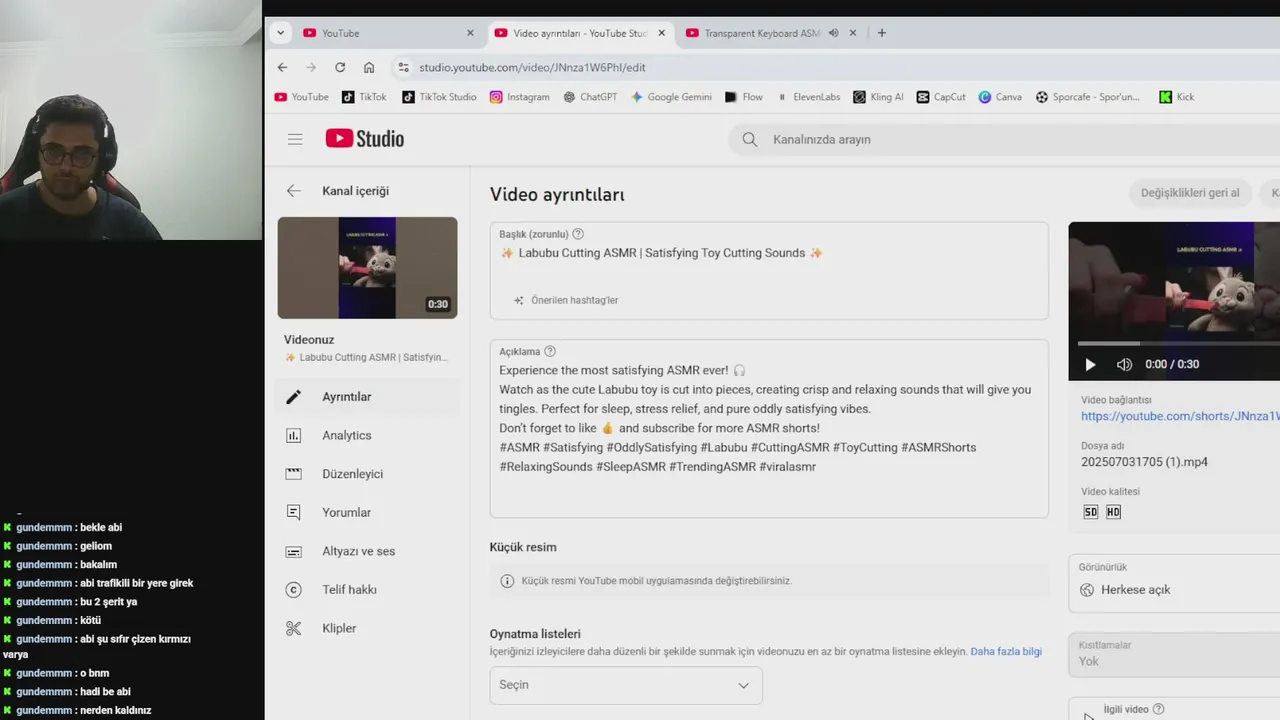Open CapCut bookmark

[941, 97]
